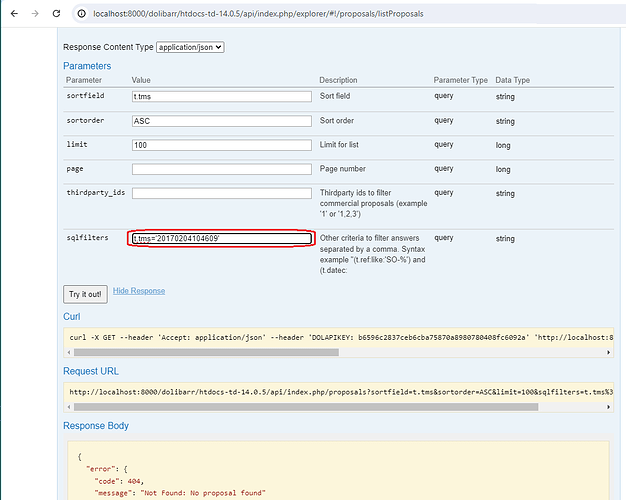
Task: Go back with the browser back arrow
Action: [14, 14]
